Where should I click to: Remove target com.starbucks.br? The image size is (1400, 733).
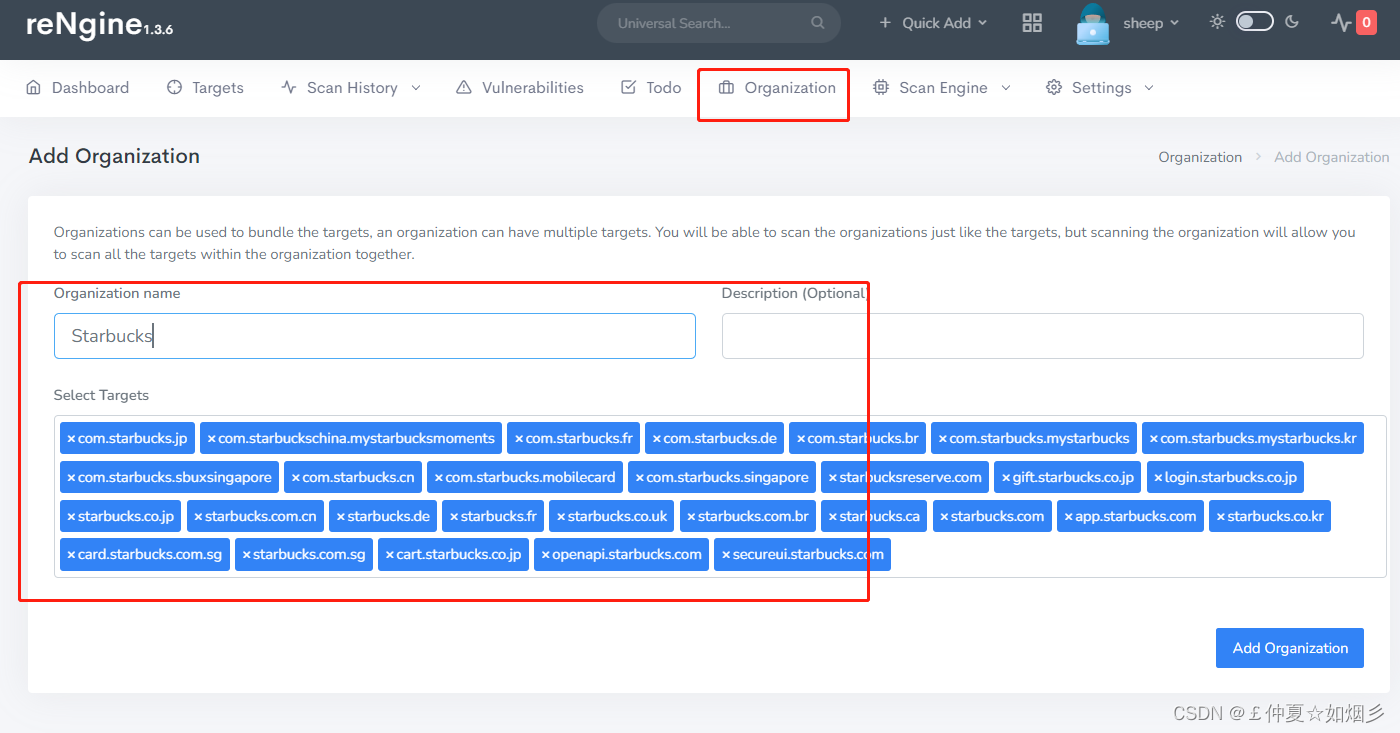(801, 438)
